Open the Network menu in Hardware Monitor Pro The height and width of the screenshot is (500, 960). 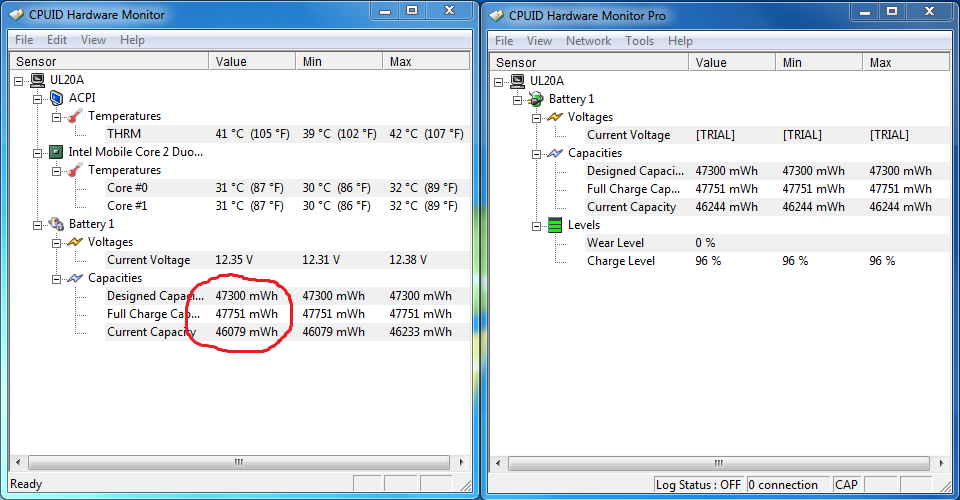pos(588,41)
